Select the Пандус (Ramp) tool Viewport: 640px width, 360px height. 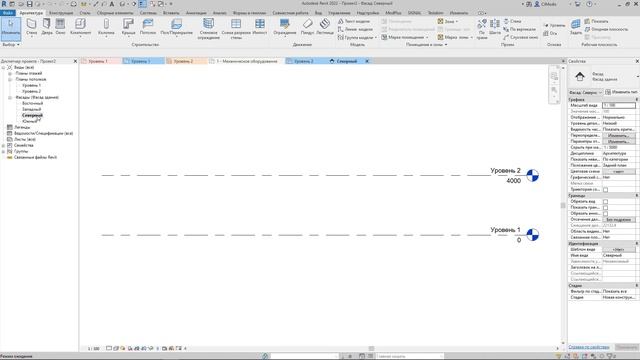307,27
